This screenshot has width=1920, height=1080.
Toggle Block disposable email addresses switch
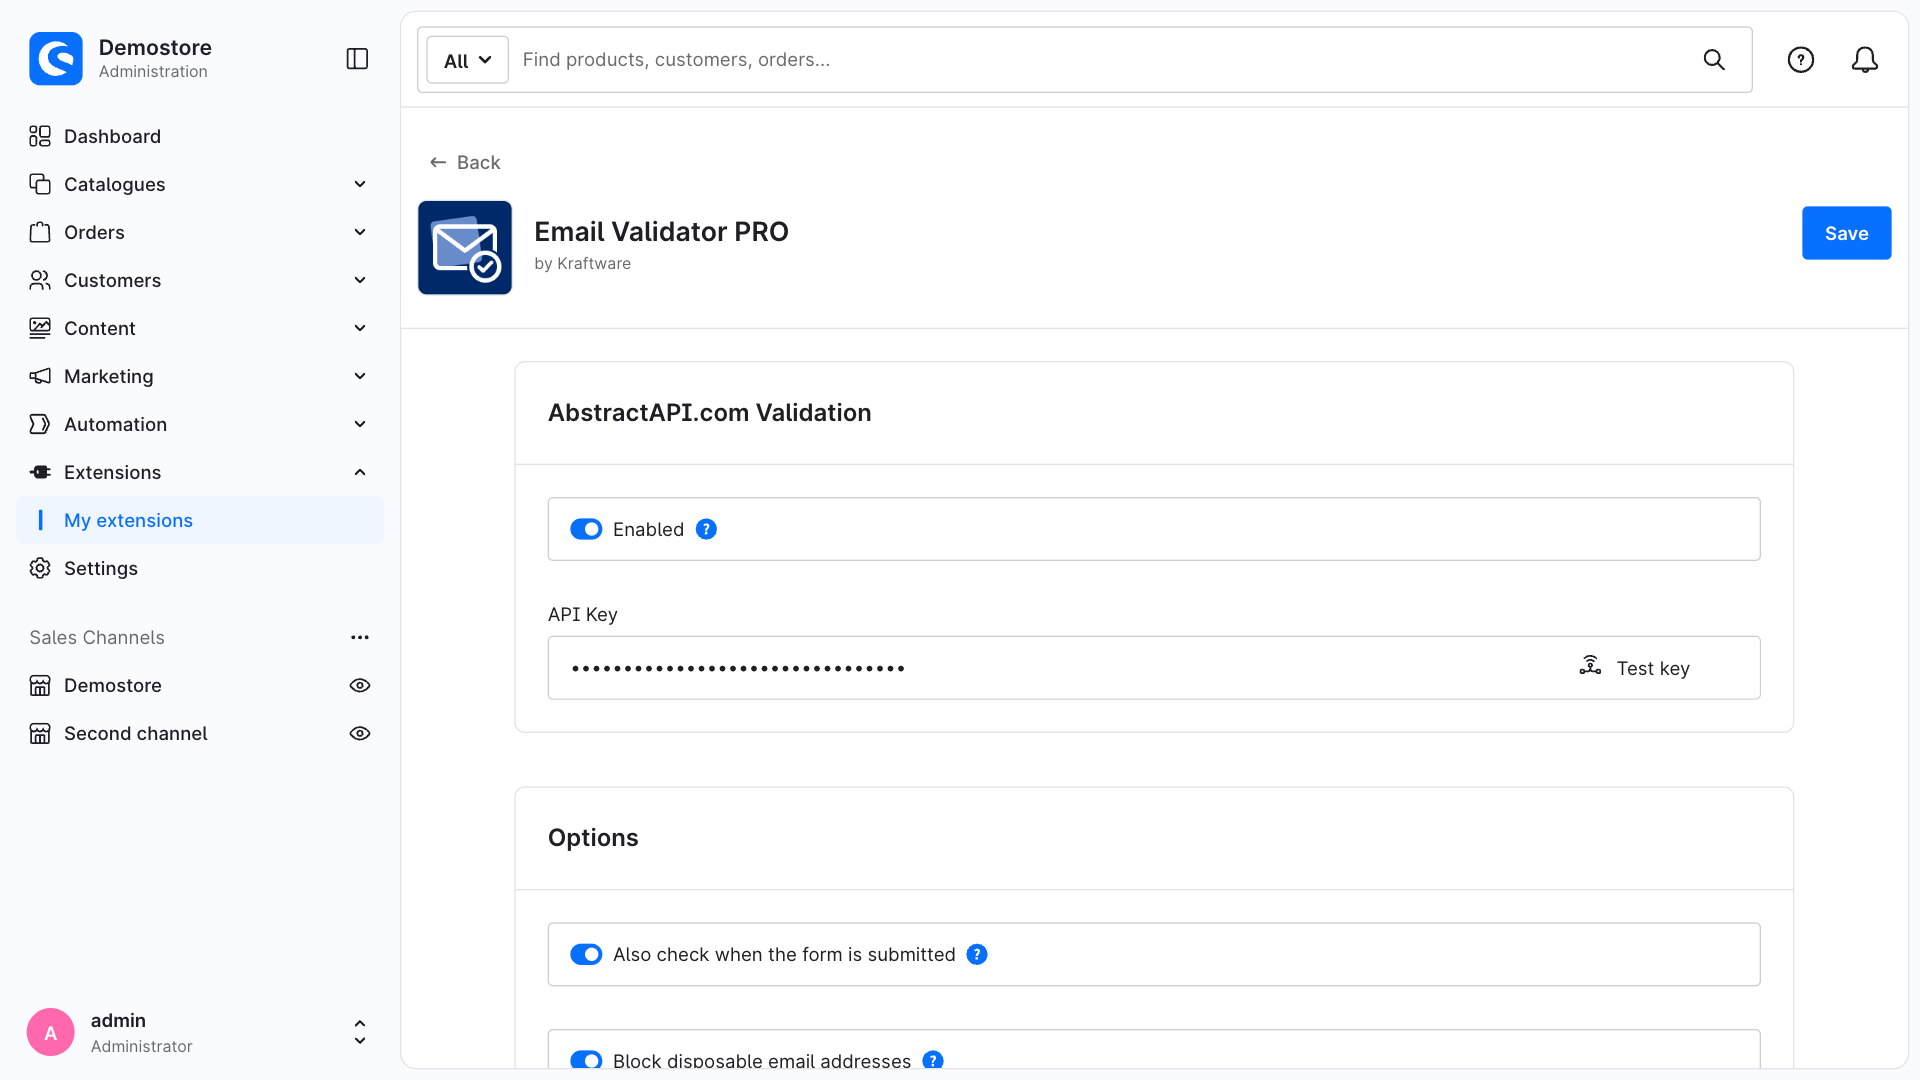click(586, 1060)
